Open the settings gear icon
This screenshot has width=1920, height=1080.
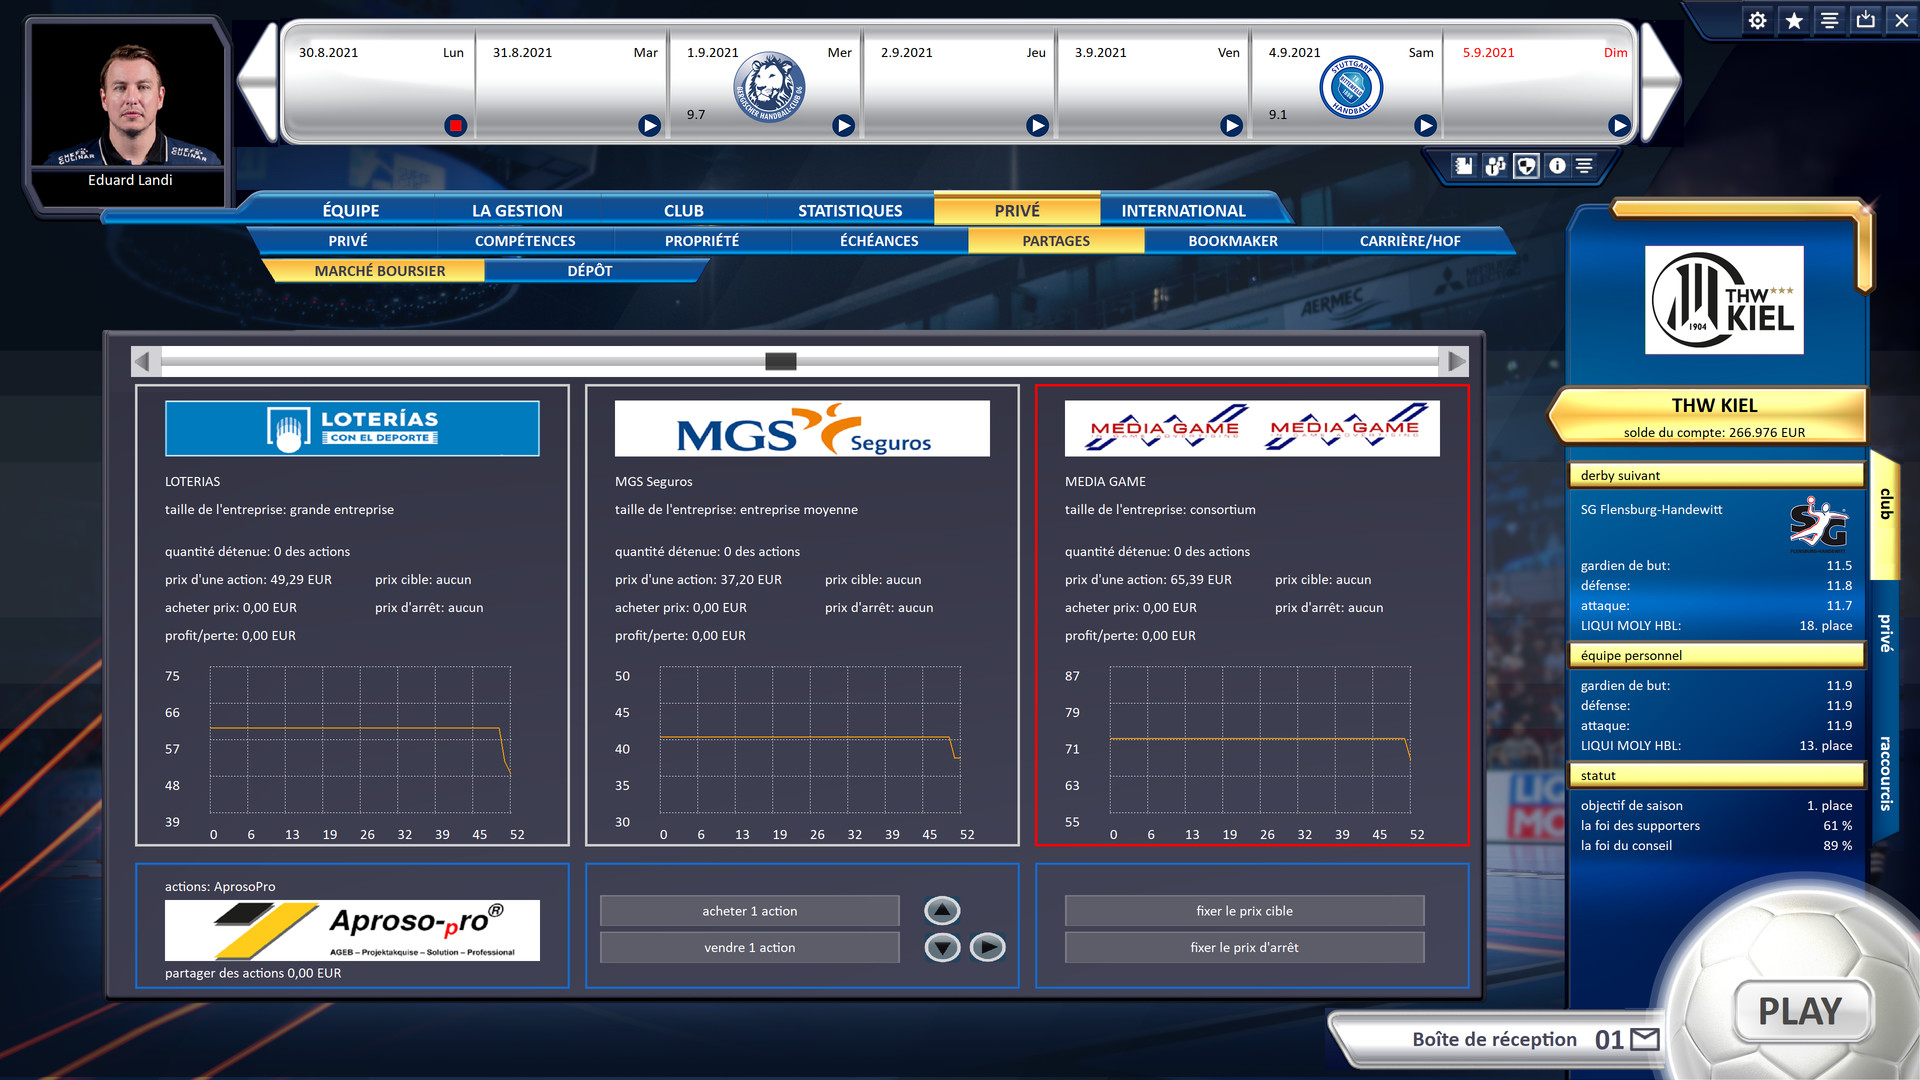tap(1757, 21)
